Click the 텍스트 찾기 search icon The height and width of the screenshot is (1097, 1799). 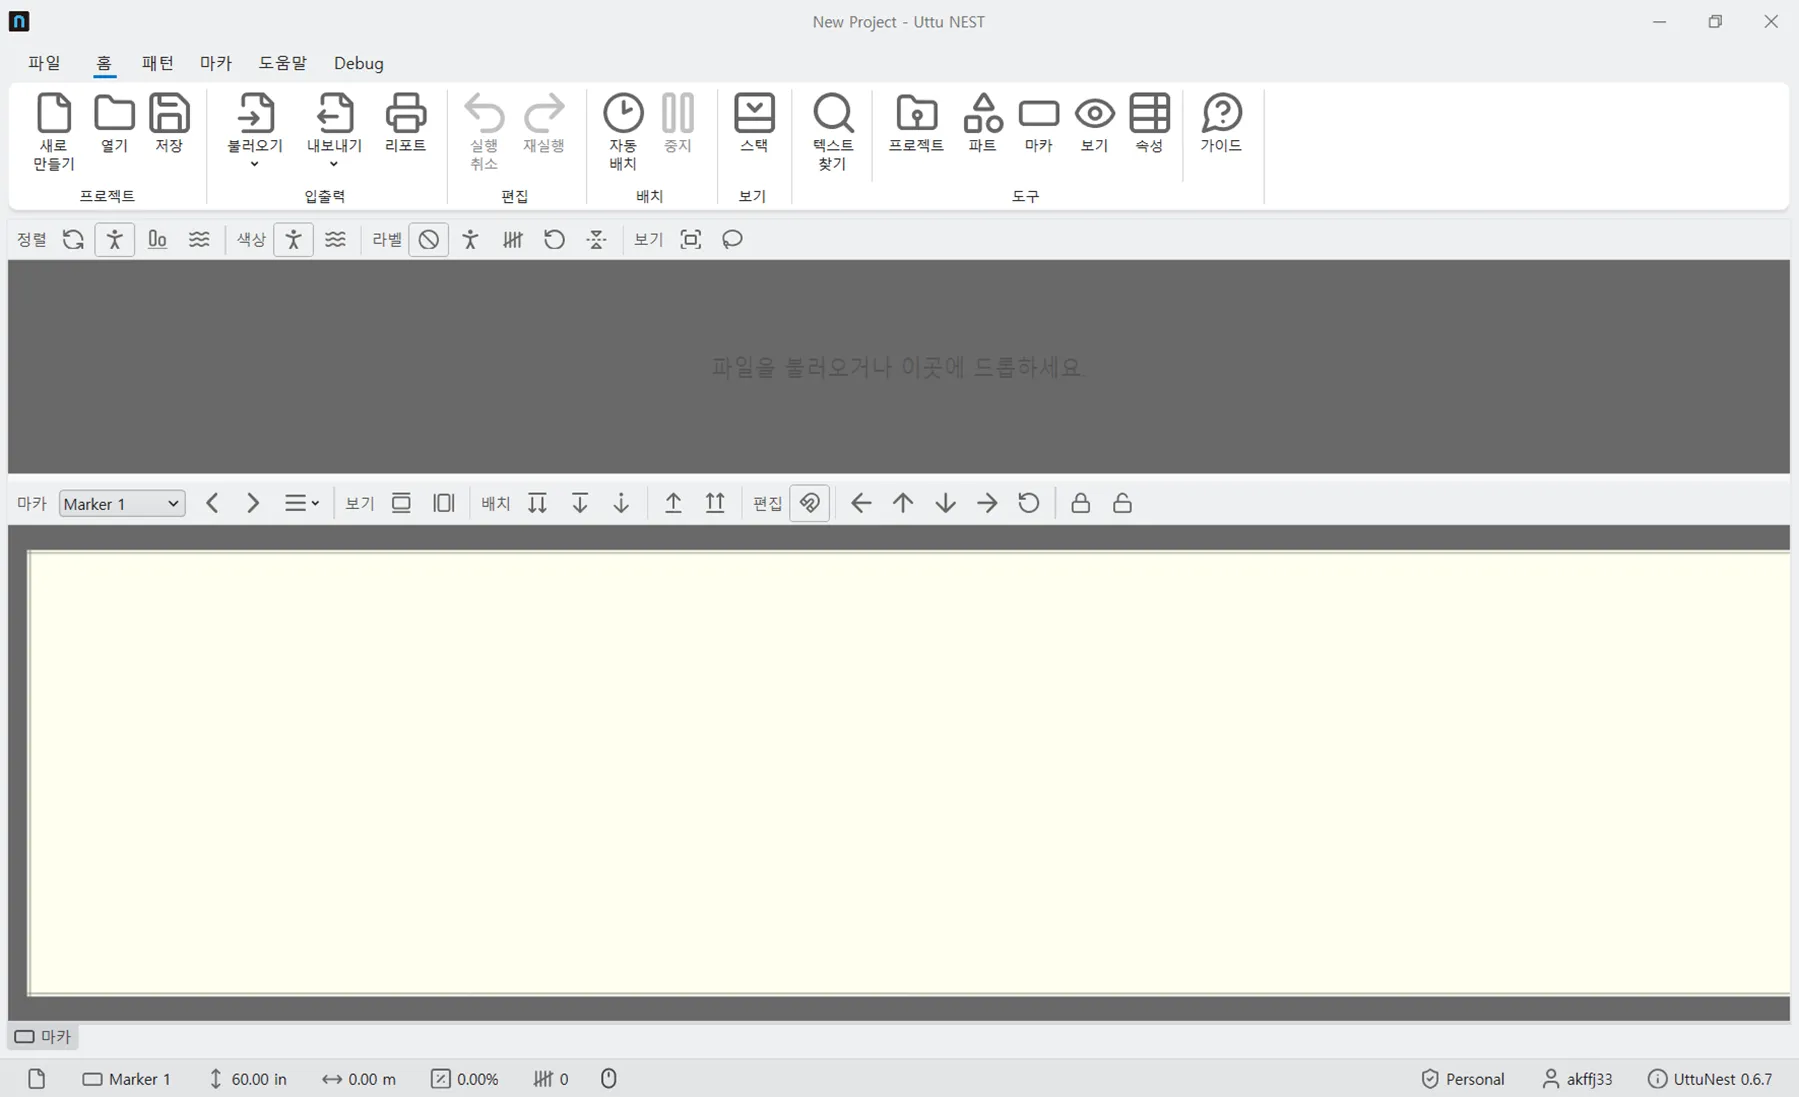(833, 131)
